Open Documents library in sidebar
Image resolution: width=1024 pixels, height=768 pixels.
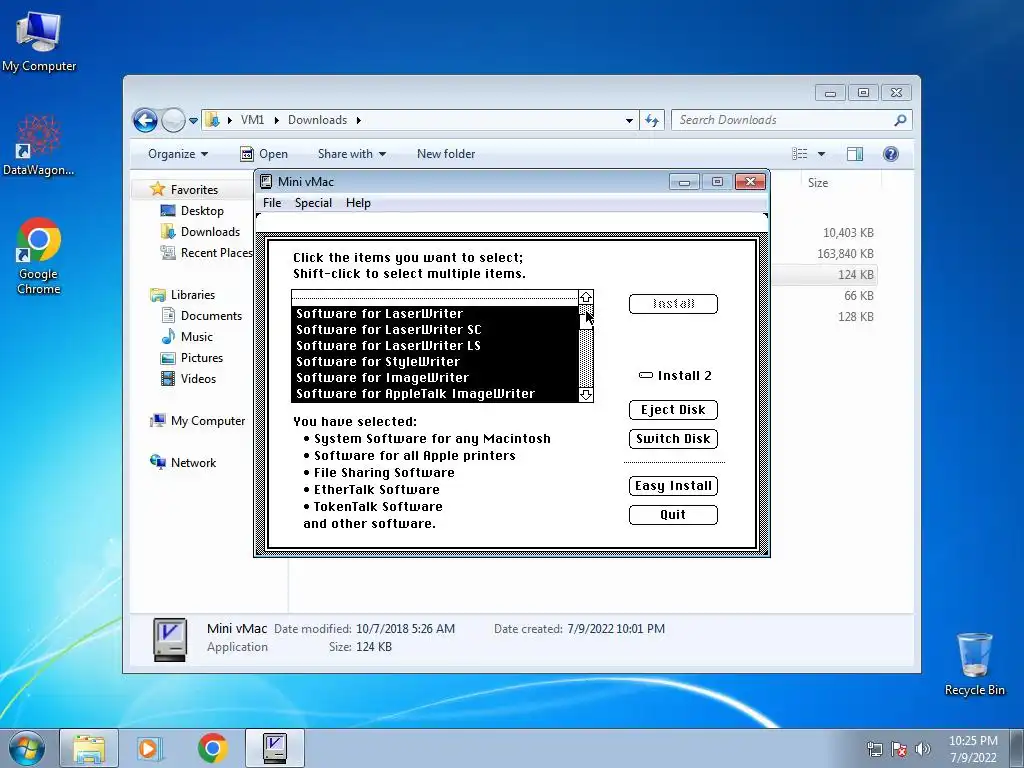[x=201, y=316]
